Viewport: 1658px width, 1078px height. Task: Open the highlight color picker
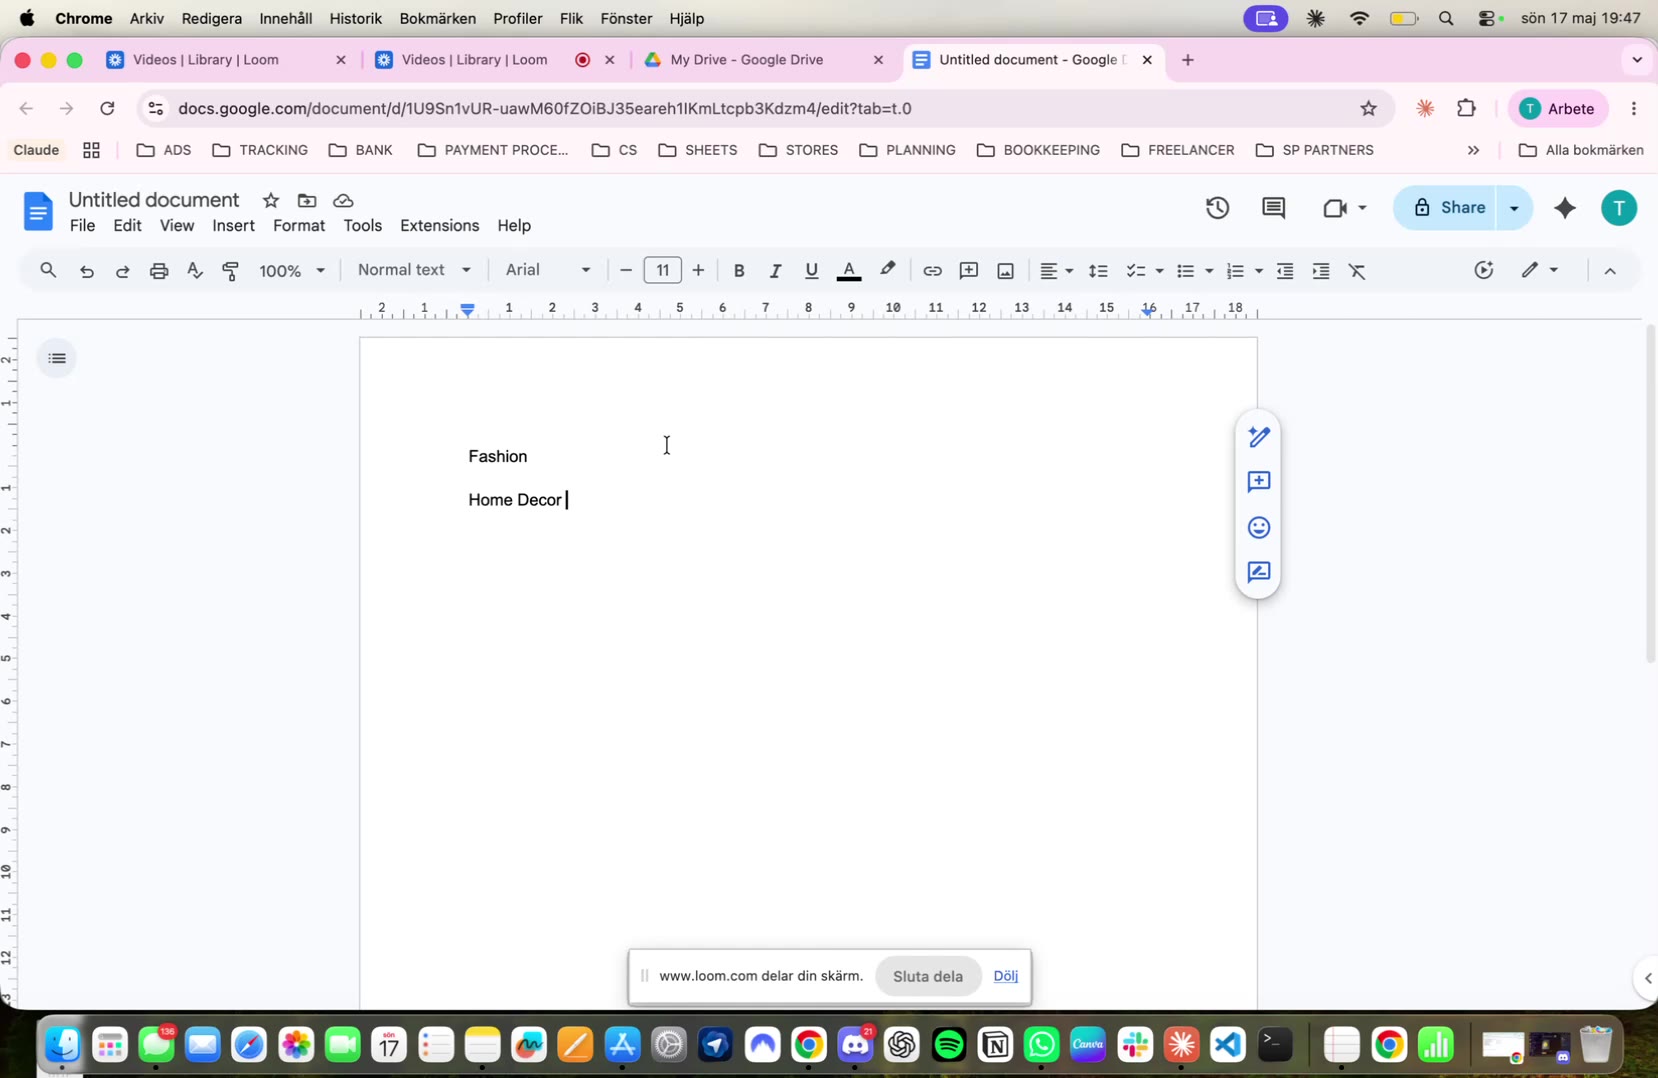click(x=887, y=271)
